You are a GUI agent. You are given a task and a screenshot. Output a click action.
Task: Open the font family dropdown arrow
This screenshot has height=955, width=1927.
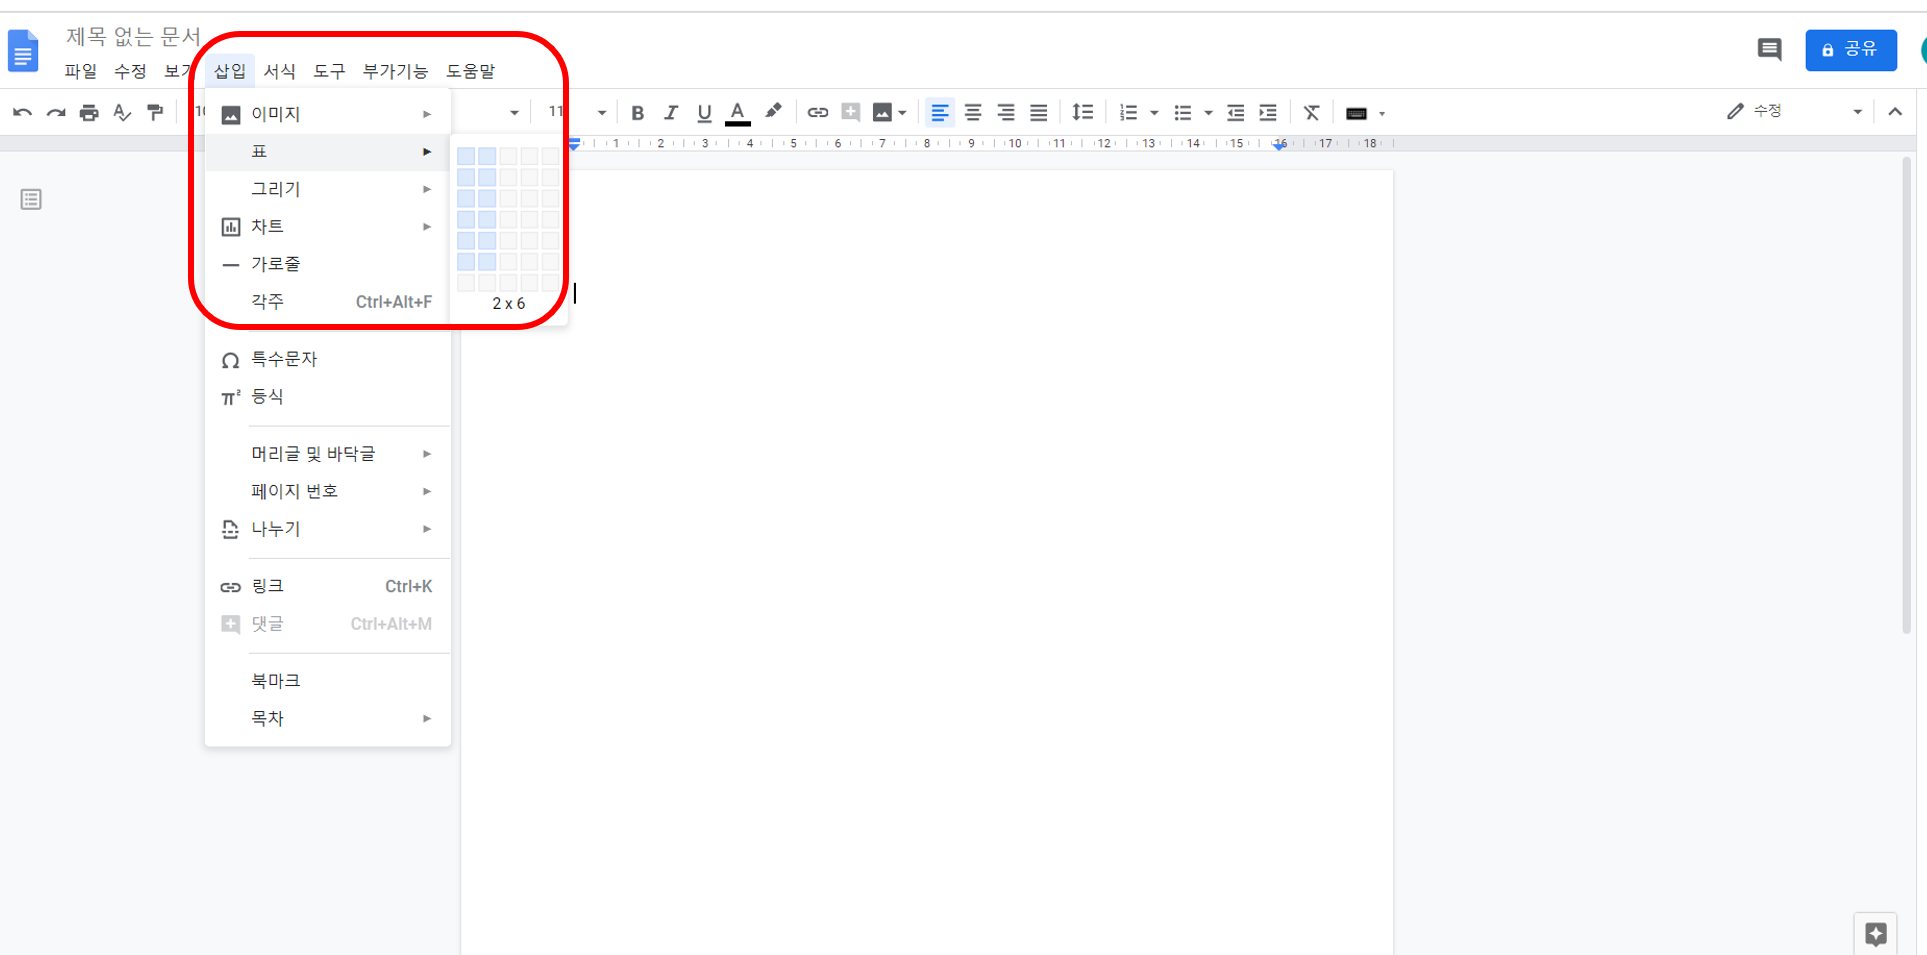514,113
